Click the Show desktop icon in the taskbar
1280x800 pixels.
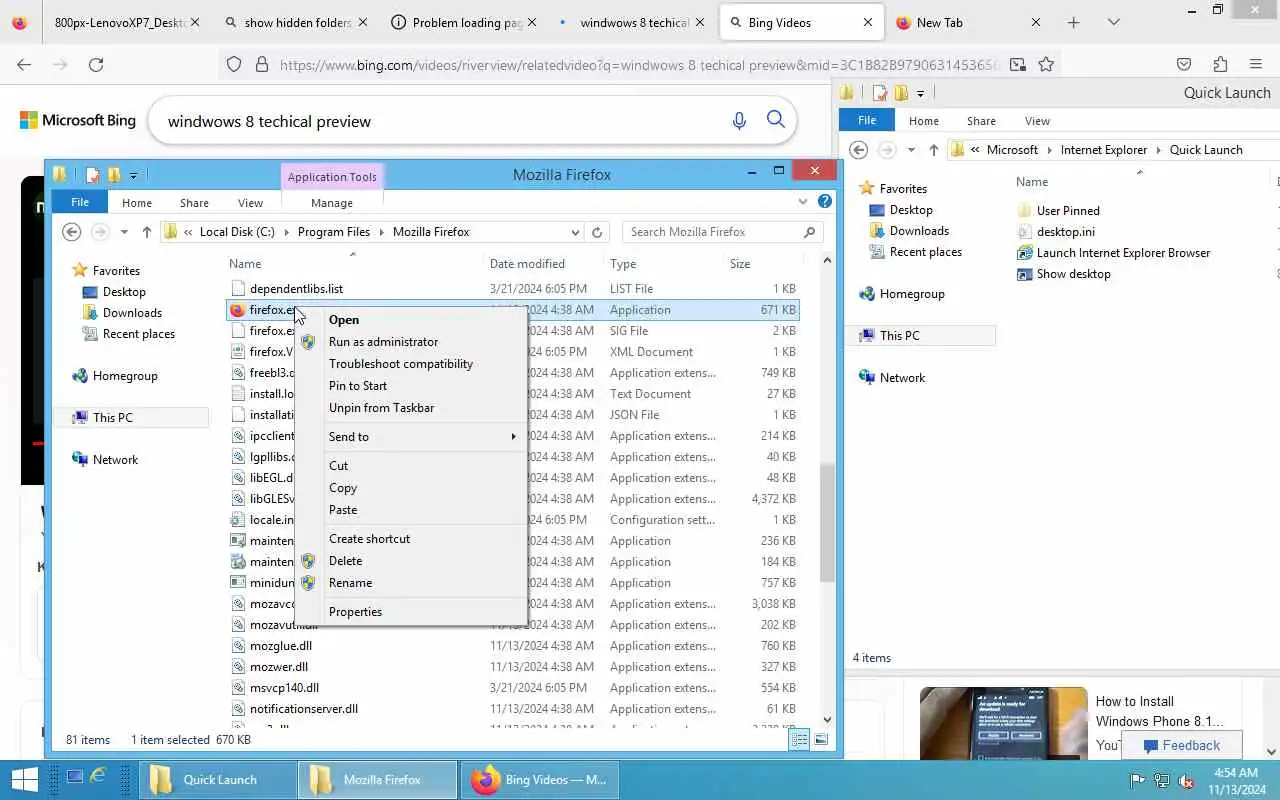(75, 776)
